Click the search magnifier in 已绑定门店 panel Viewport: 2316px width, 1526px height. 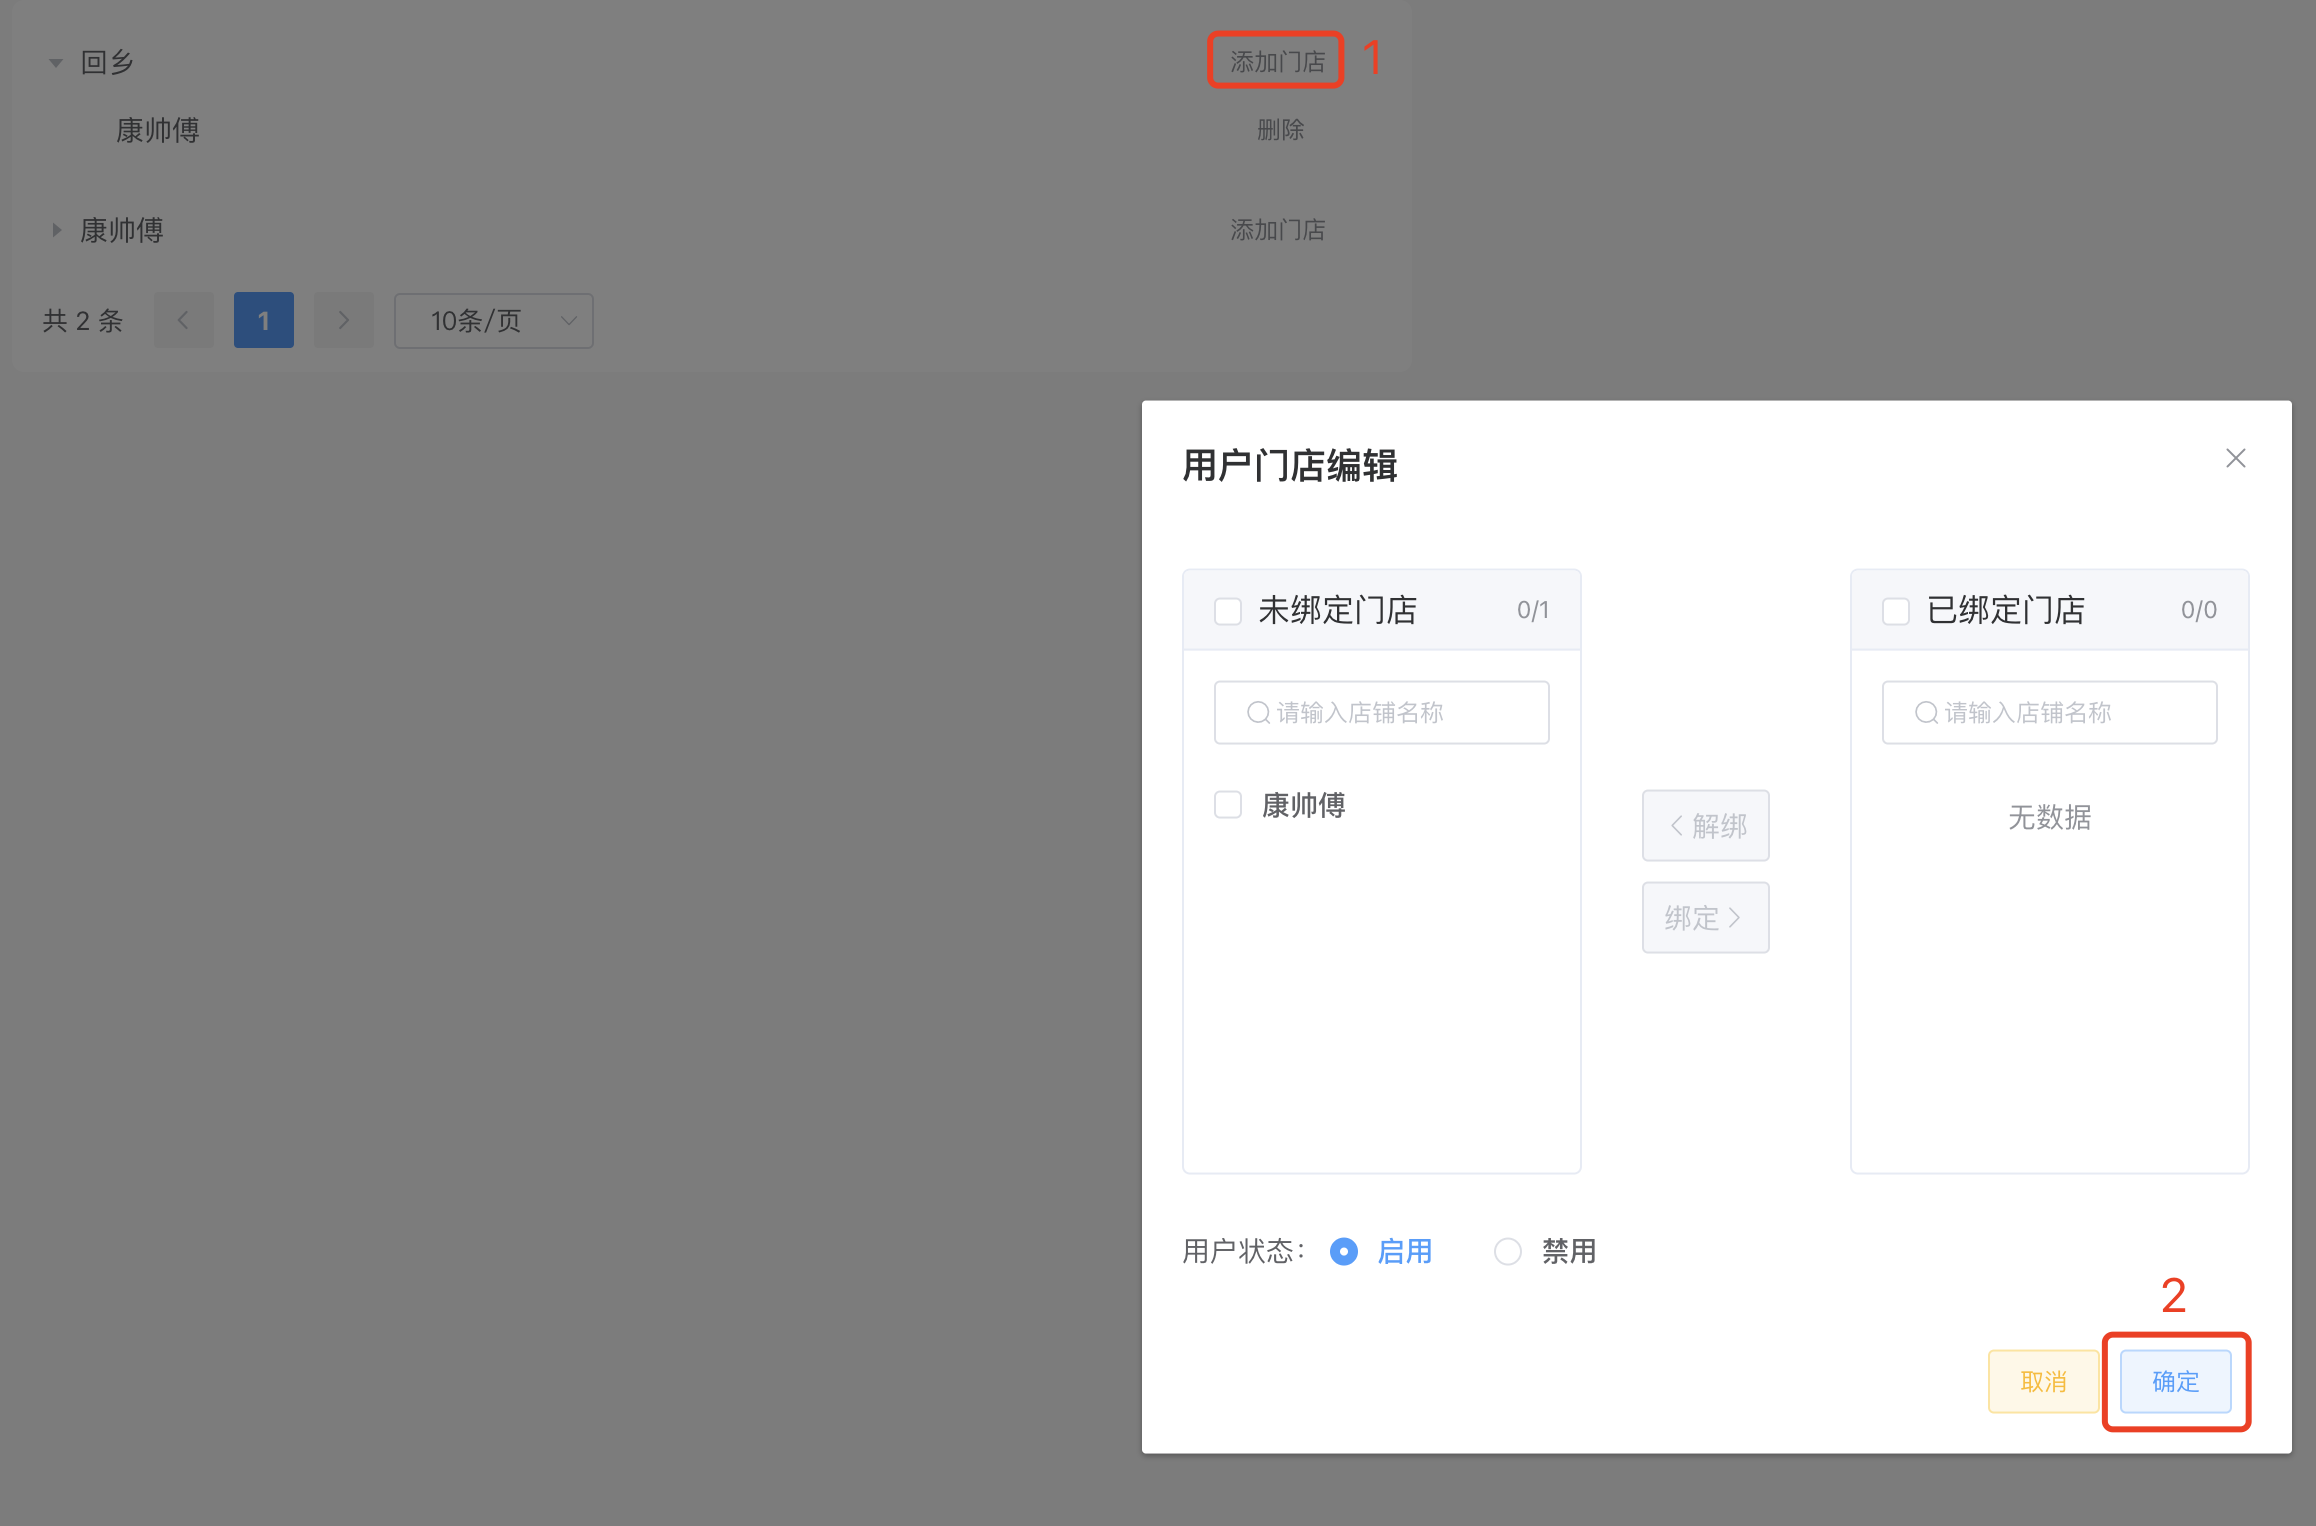pos(1924,712)
